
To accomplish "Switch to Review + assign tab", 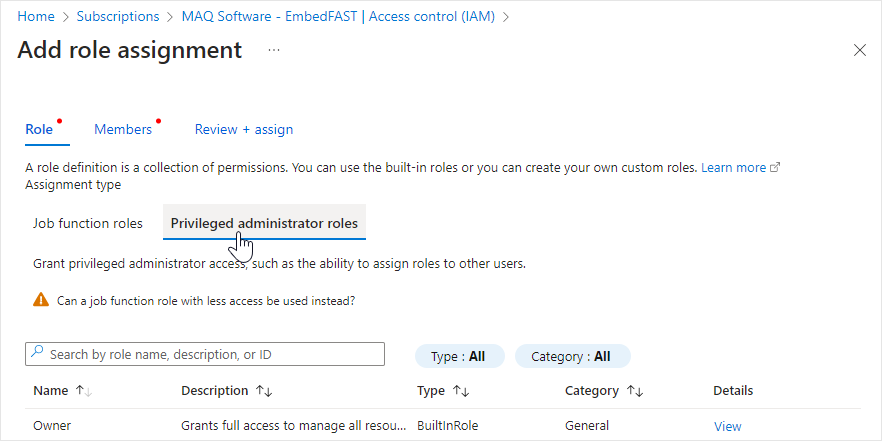I will (x=244, y=129).
